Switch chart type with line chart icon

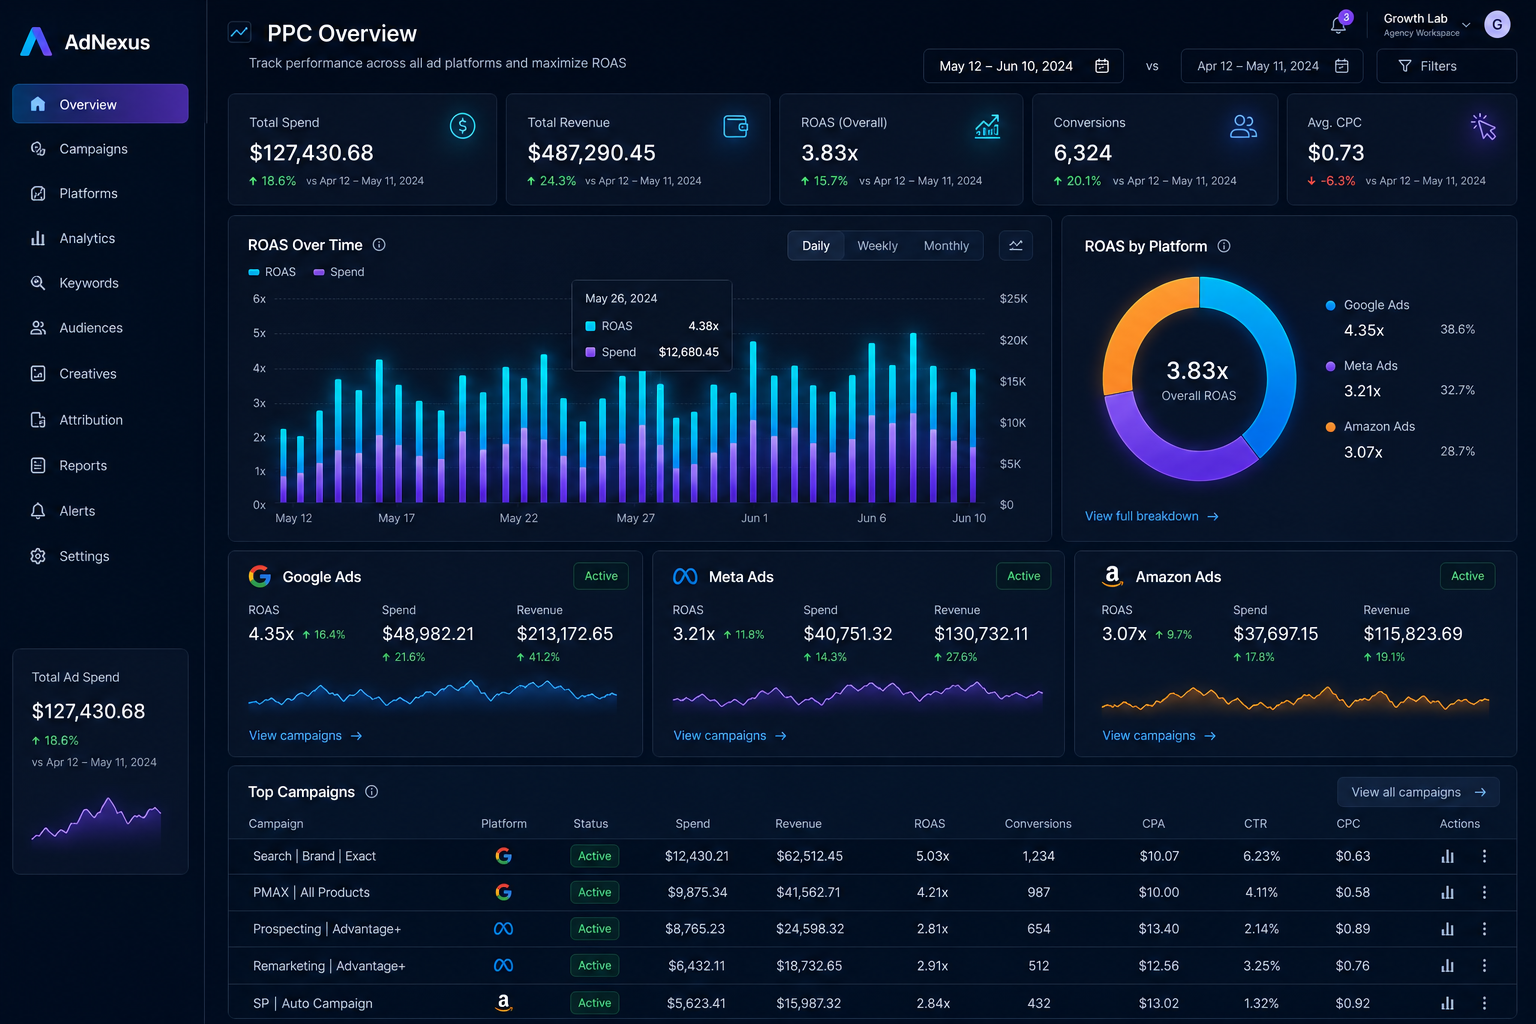[x=1016, y=246]
